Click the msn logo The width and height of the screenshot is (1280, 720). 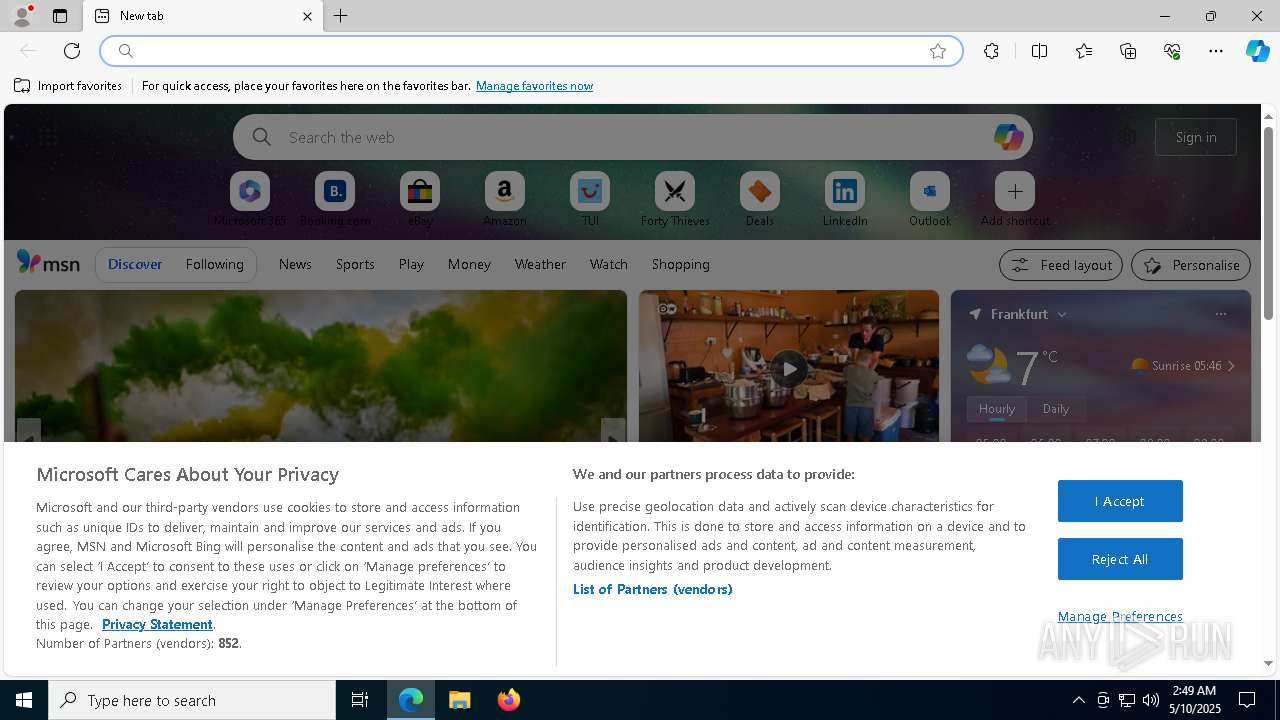click(48, 263)
